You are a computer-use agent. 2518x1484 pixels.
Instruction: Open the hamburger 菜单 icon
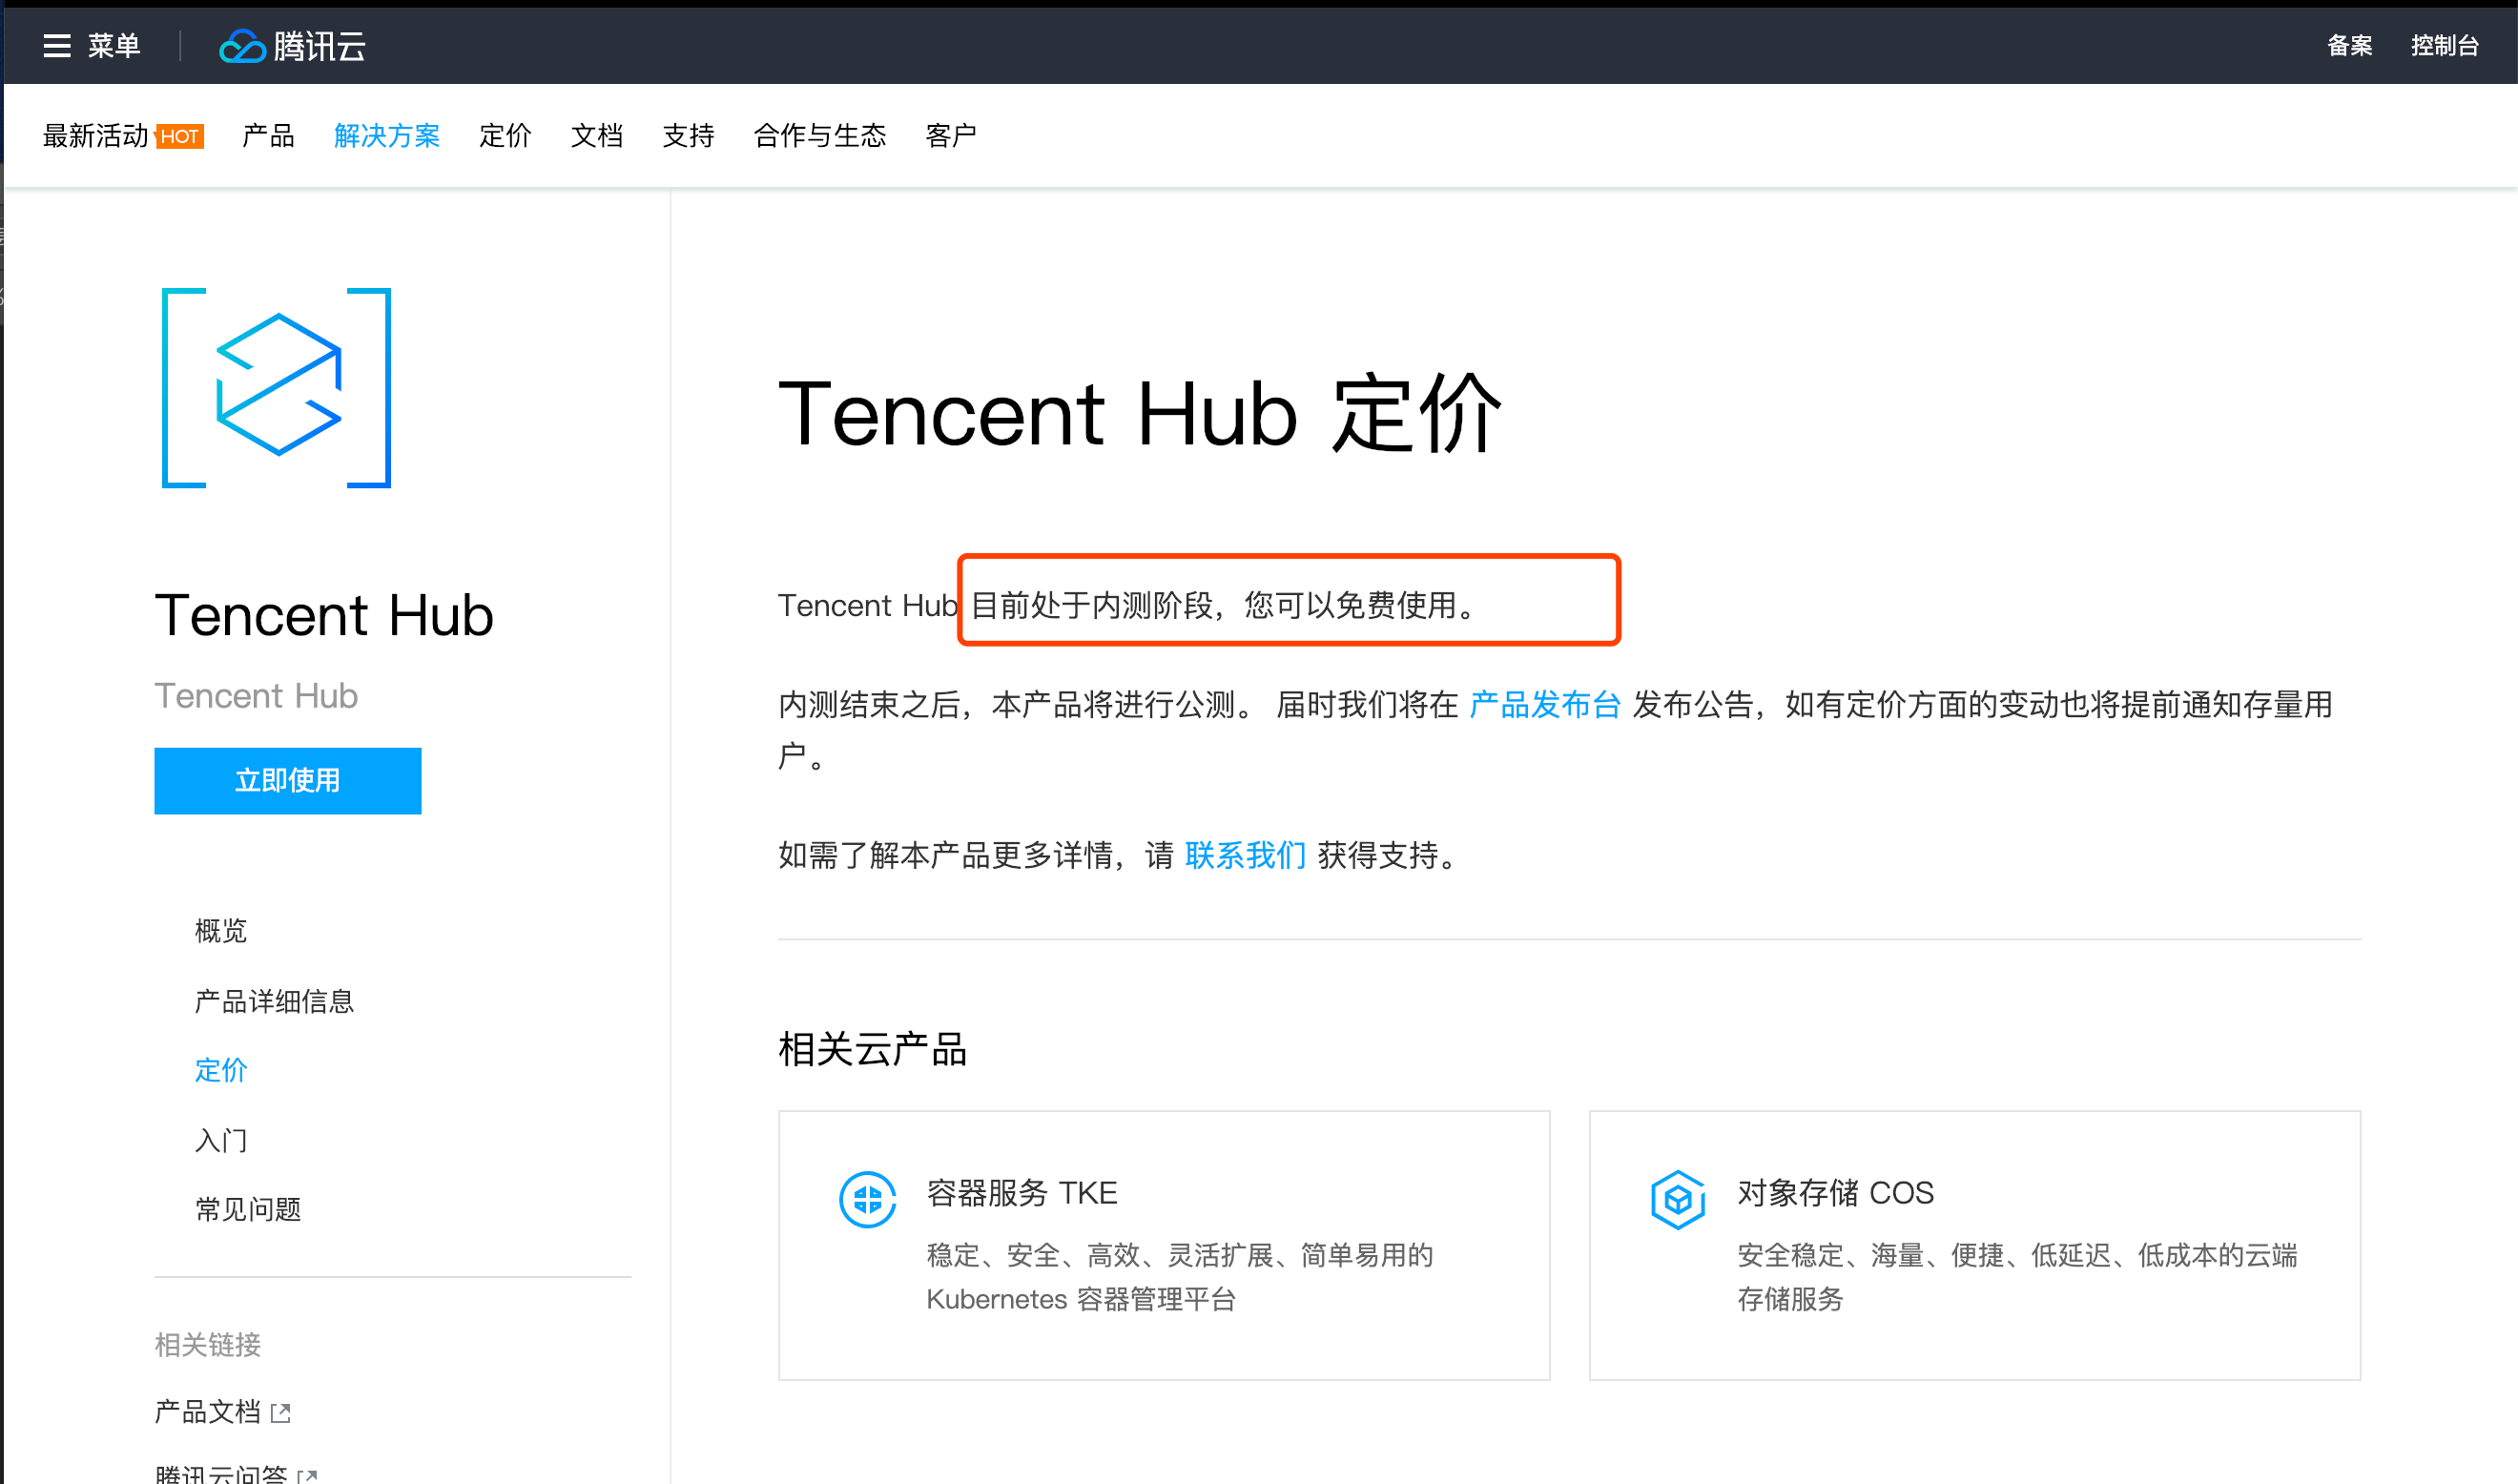pyautogui.click(x=57, y=46)
